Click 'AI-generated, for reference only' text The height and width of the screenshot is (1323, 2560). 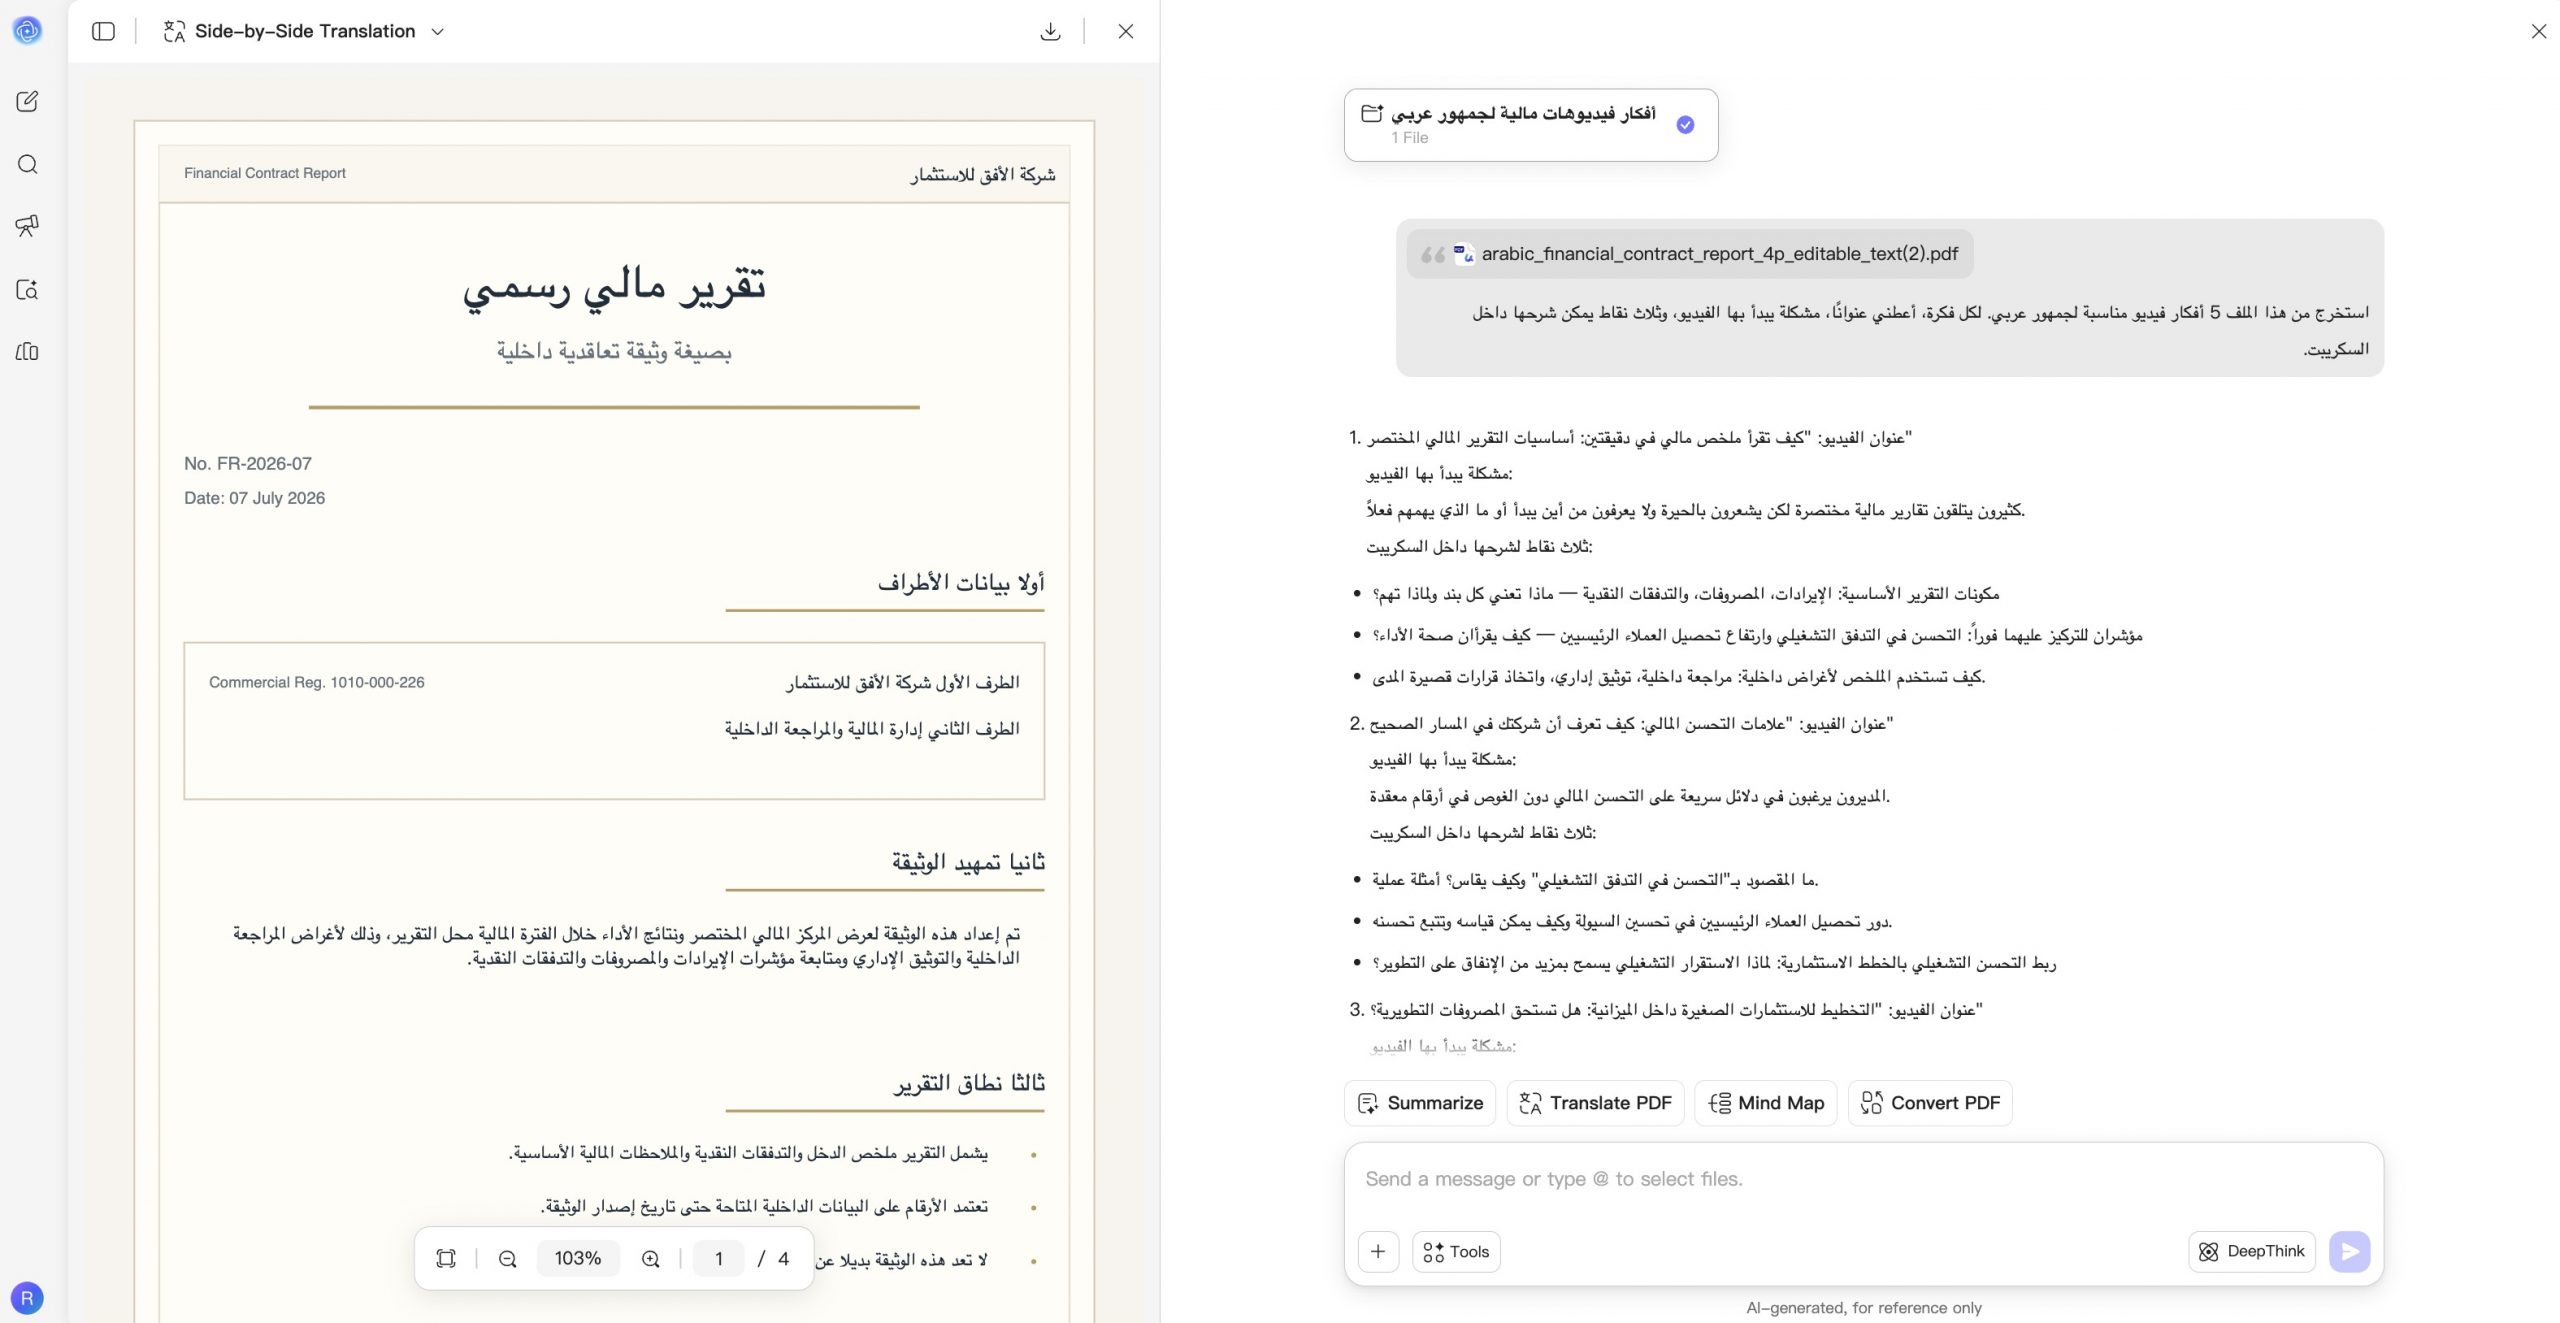1864,1307
